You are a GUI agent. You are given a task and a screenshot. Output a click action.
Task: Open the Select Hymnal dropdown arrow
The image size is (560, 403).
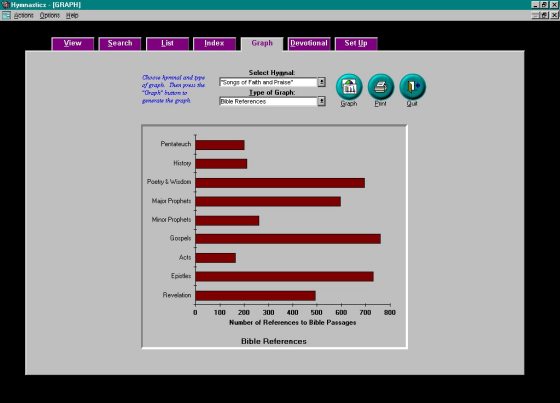[x=321, y=82]
